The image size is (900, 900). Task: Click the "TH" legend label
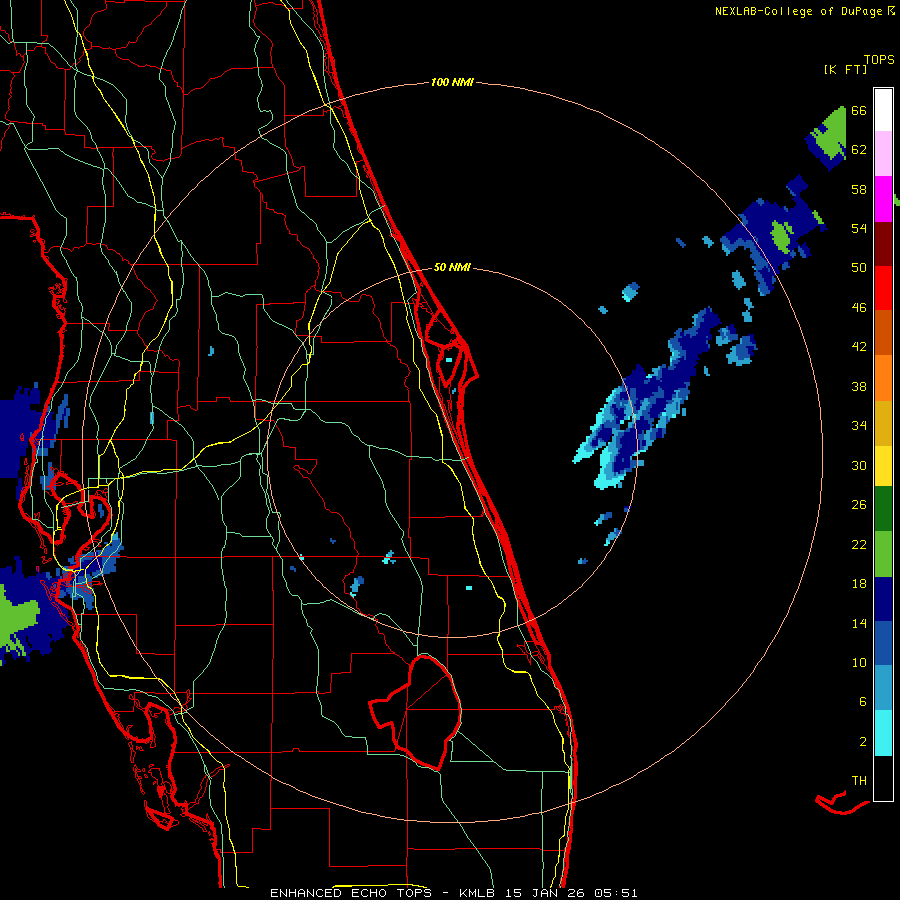859,780
